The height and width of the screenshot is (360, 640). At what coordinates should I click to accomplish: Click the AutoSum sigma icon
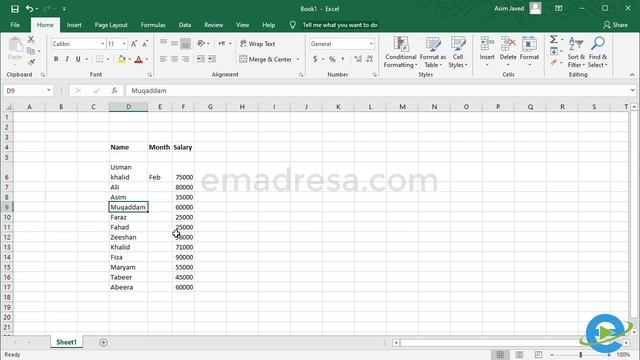coord(553,40)
